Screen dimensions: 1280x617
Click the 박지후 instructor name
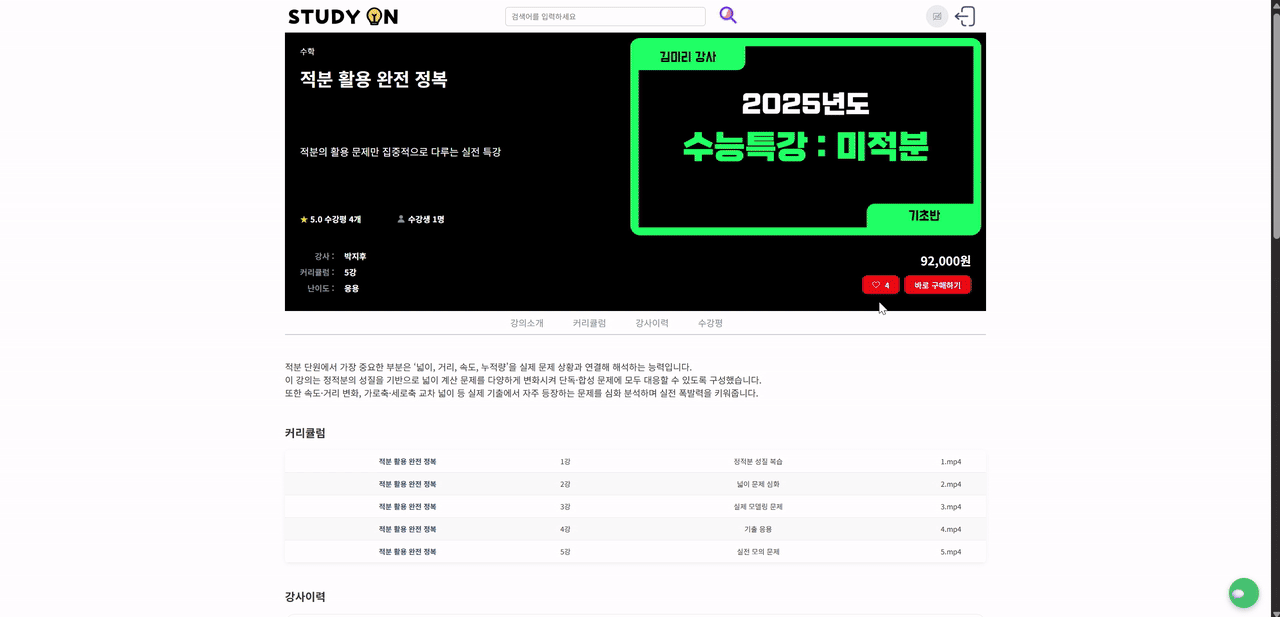tap(355, 256)
